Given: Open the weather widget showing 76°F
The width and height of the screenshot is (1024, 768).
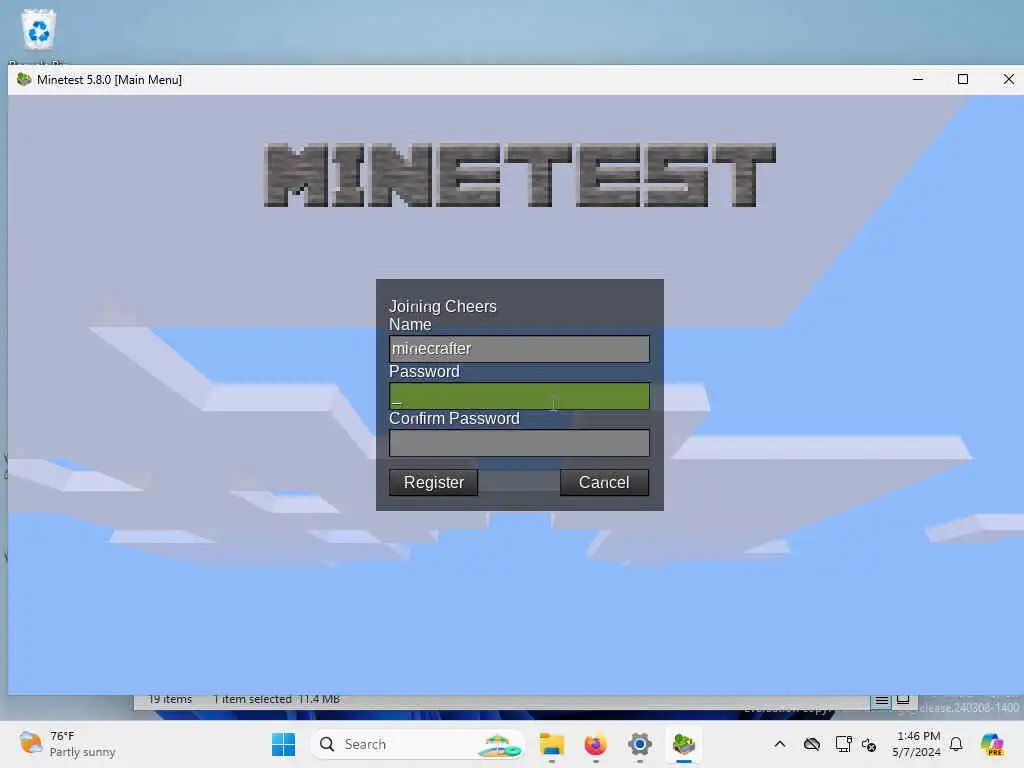Looking at the screenshot, I should [x=67, y=744].
